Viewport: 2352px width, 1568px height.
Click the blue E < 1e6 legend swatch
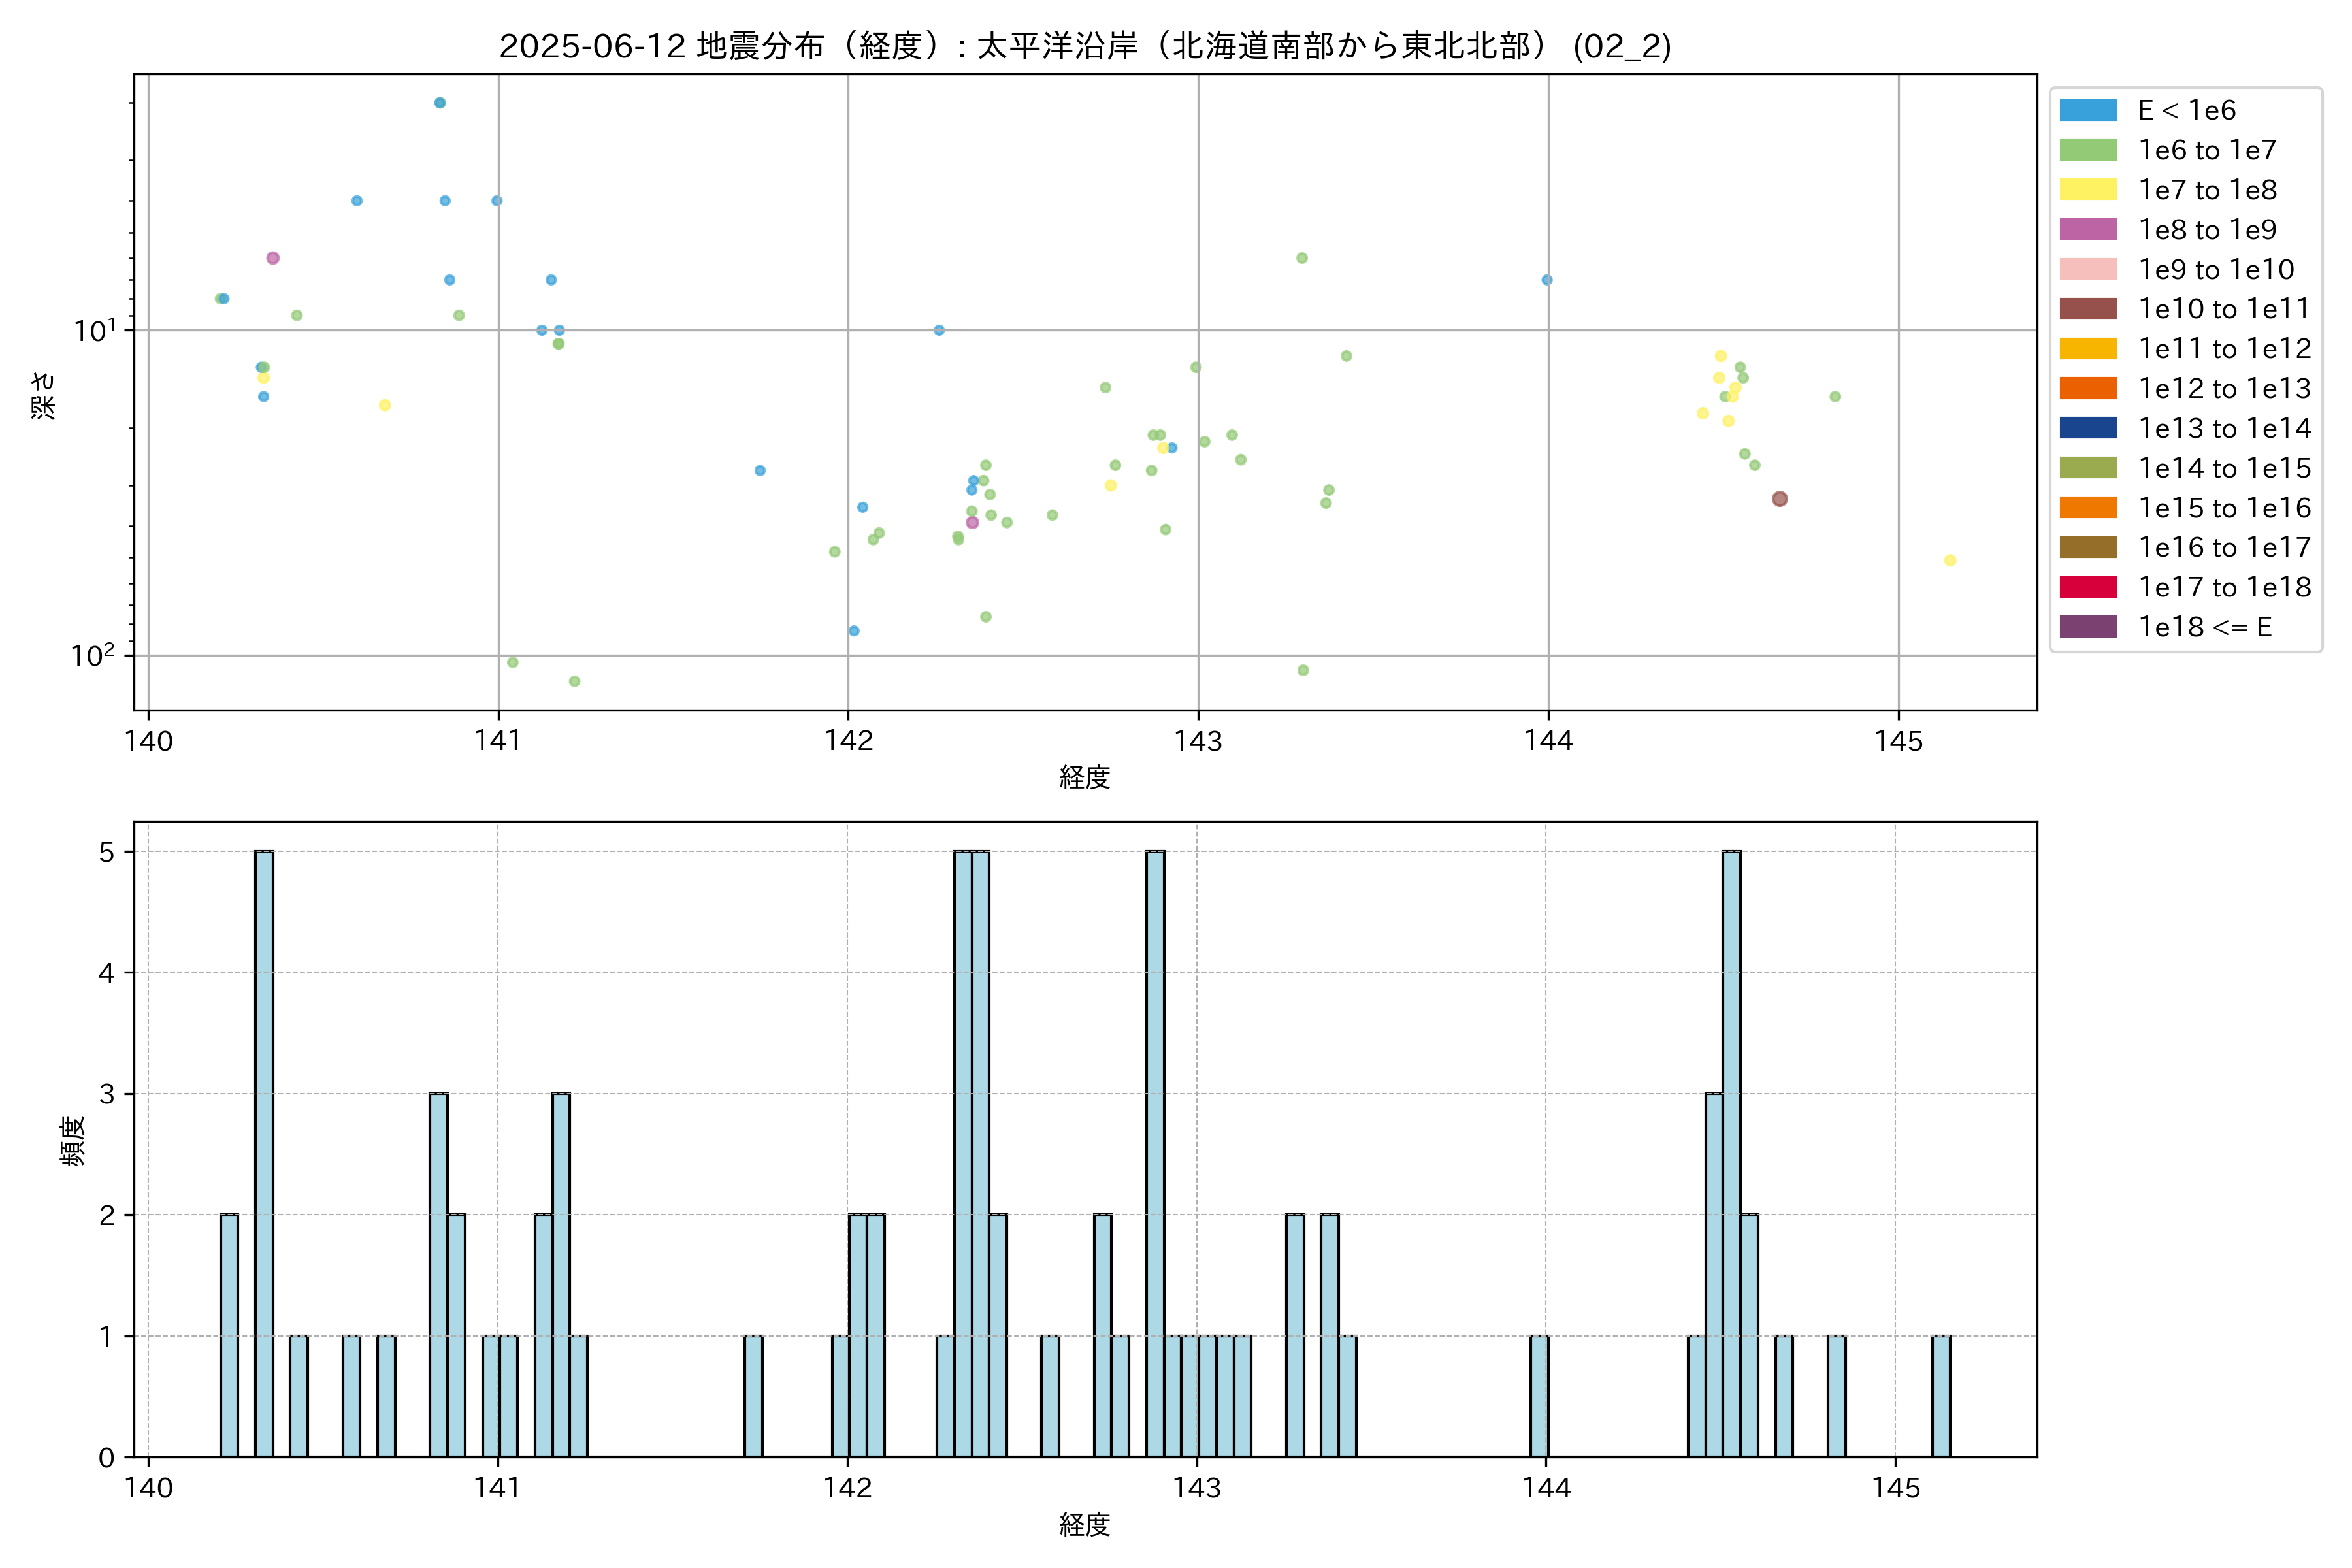2088,110
